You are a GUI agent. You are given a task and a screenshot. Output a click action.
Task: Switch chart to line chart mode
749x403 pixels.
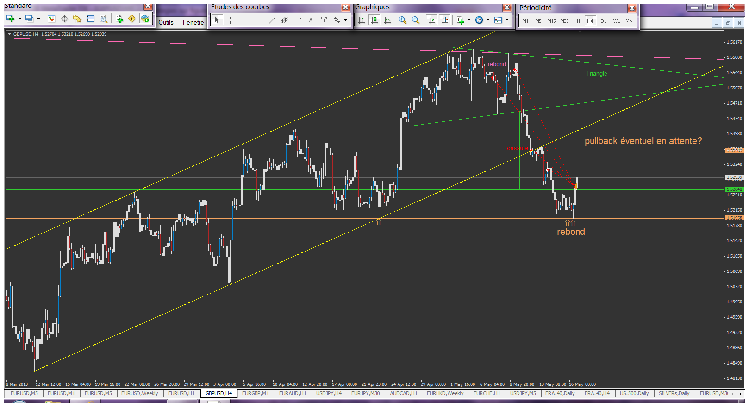387,20
